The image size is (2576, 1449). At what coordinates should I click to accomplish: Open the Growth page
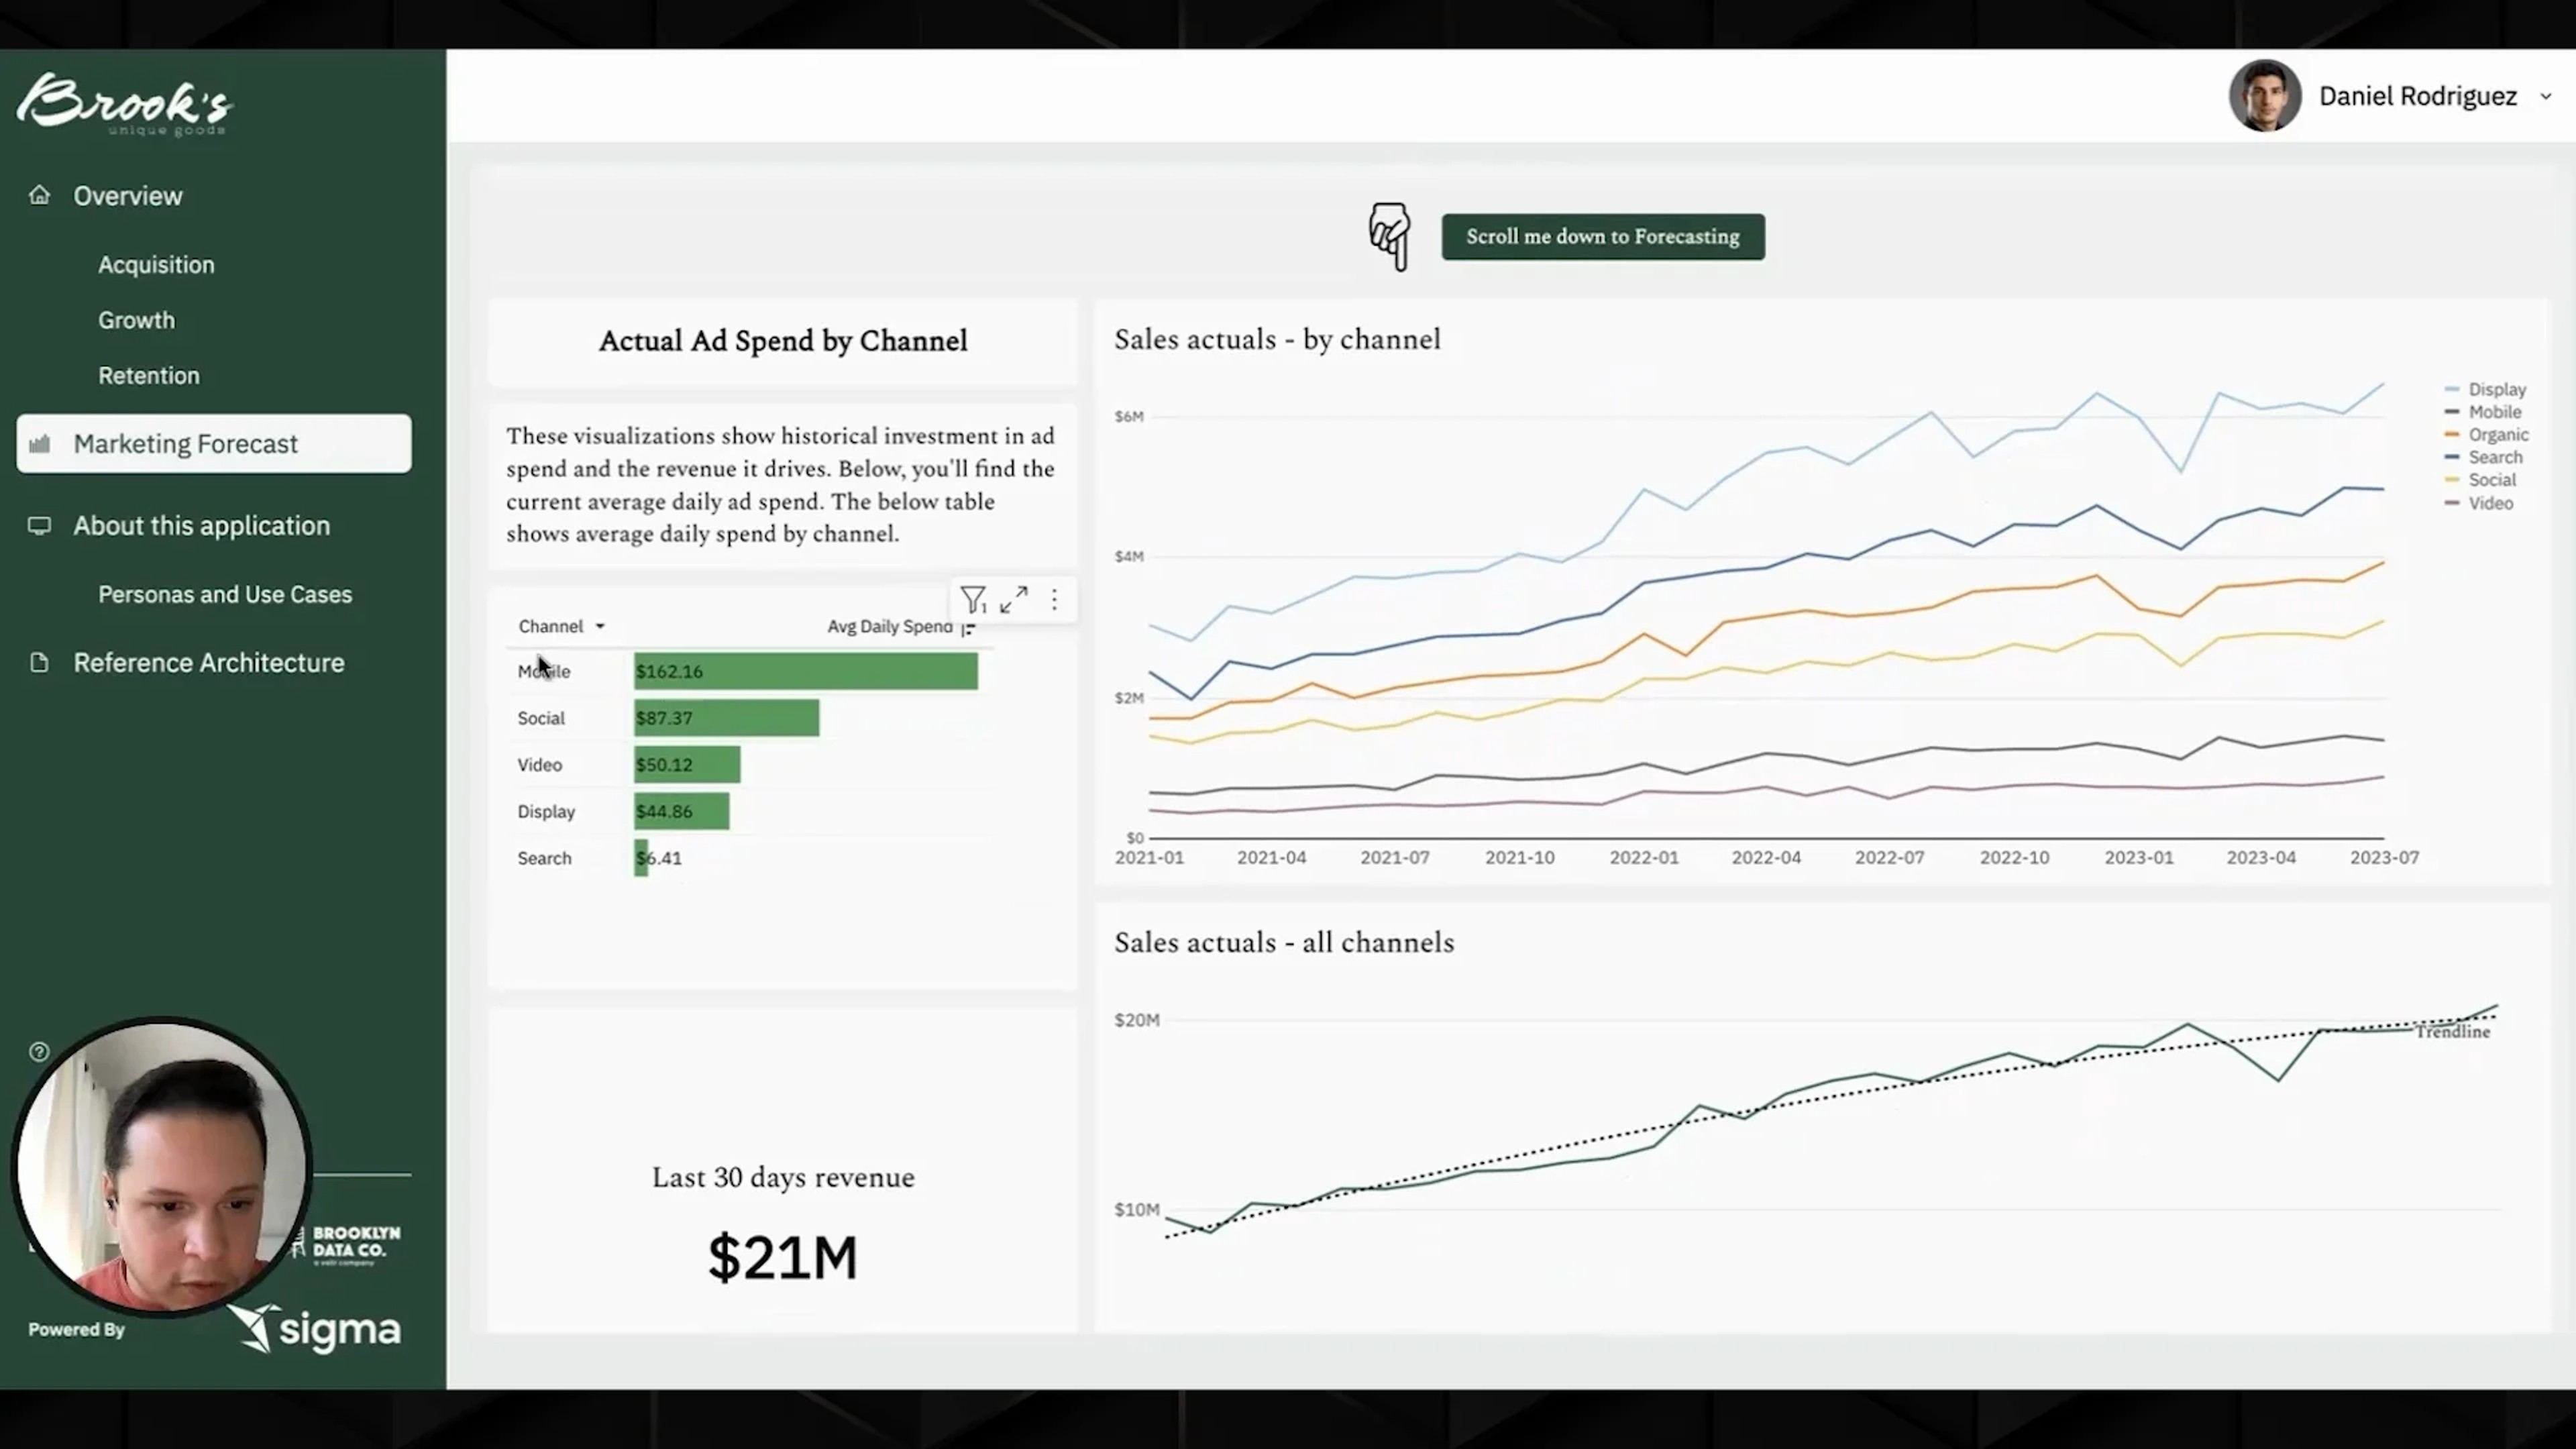click(x=136, y=320)
